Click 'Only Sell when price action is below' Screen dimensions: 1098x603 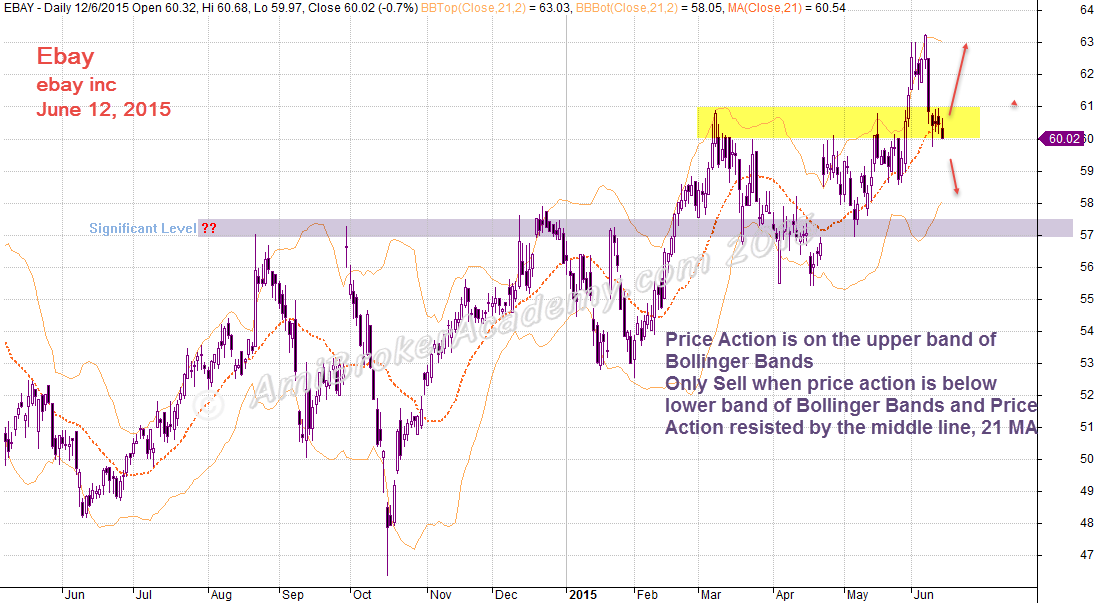pyautogui.click(x=831, y=384)
